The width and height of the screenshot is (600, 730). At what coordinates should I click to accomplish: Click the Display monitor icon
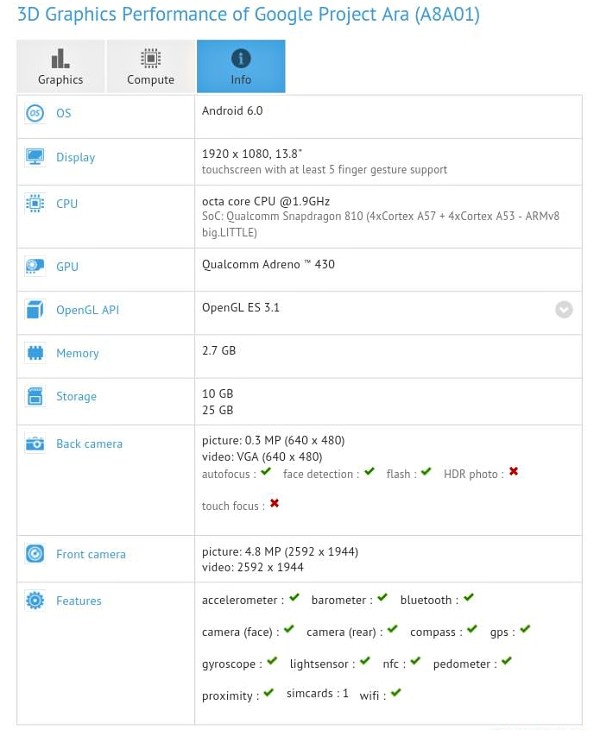(35, 157)
